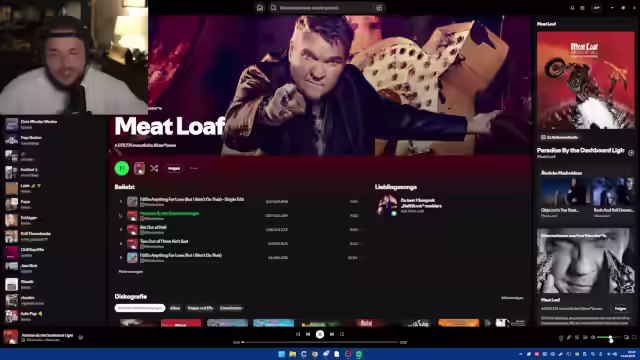
Task: Open the Bat Out of Hell cover in sidebar
Action: click(x=586, y=80)
